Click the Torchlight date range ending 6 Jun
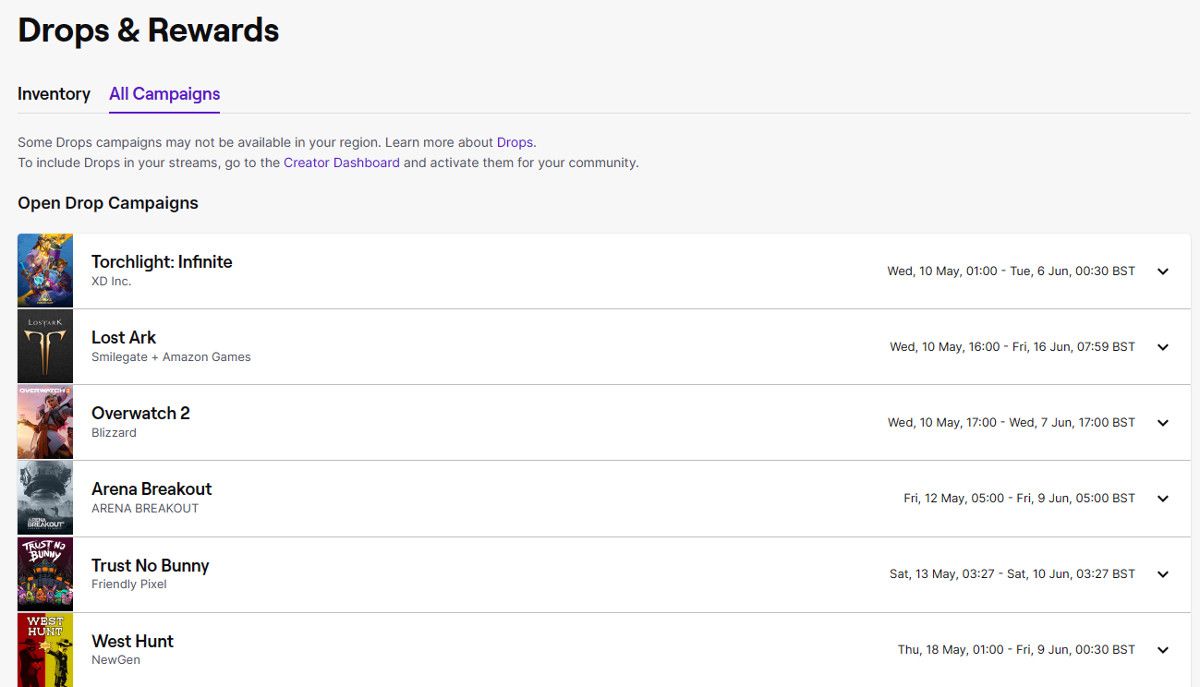1200x687 pixels. click(1011, 271)
